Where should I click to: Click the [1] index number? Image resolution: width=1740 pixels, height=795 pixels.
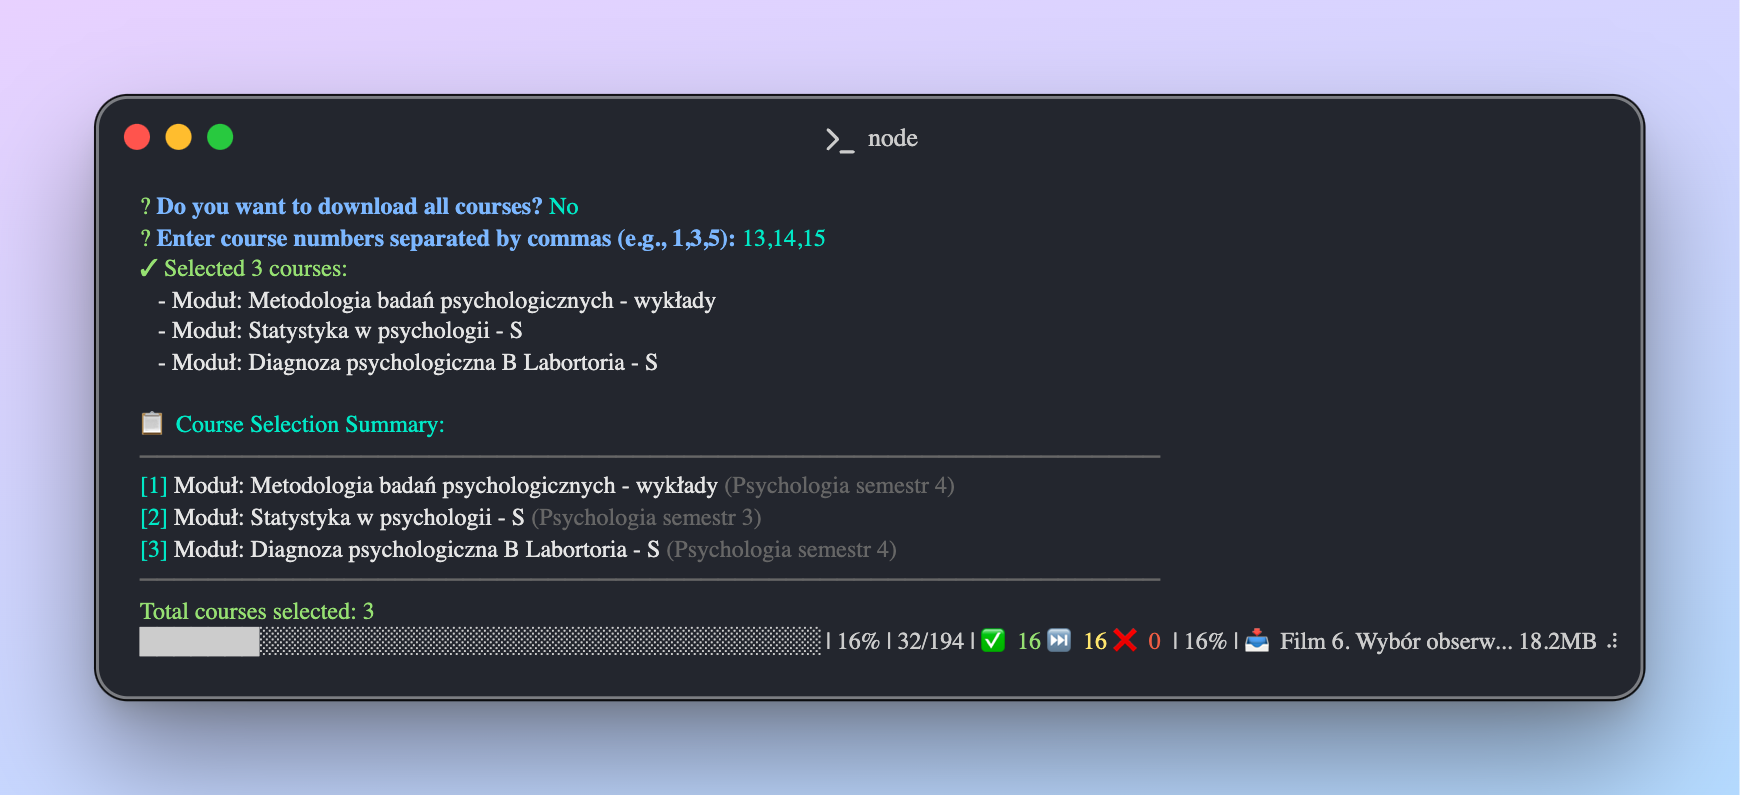pyautogui.click(x=154, y=485)
